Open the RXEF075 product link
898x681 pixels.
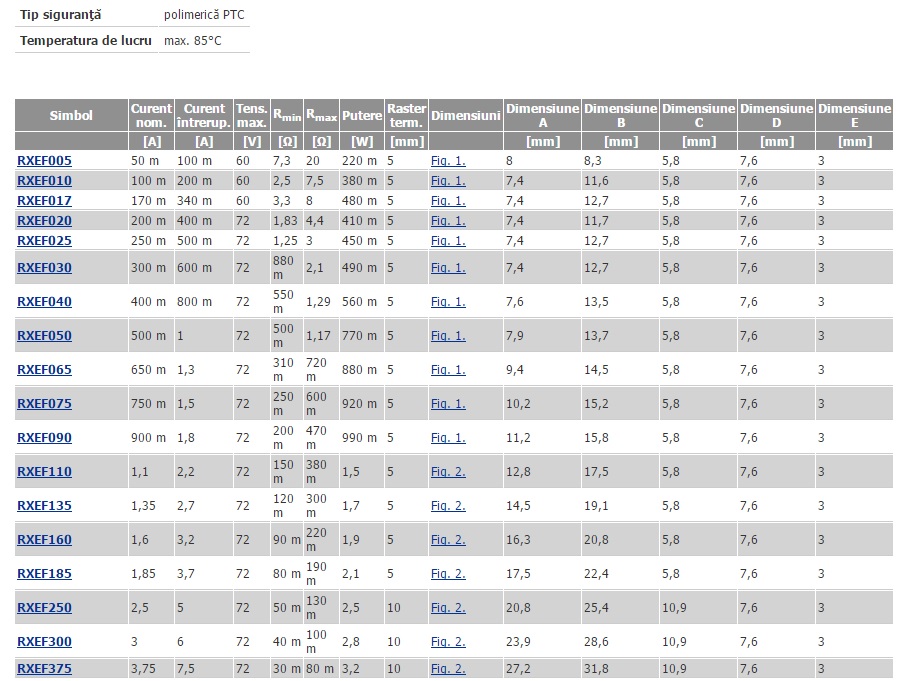pyautogui.click(x=44, y=404)
